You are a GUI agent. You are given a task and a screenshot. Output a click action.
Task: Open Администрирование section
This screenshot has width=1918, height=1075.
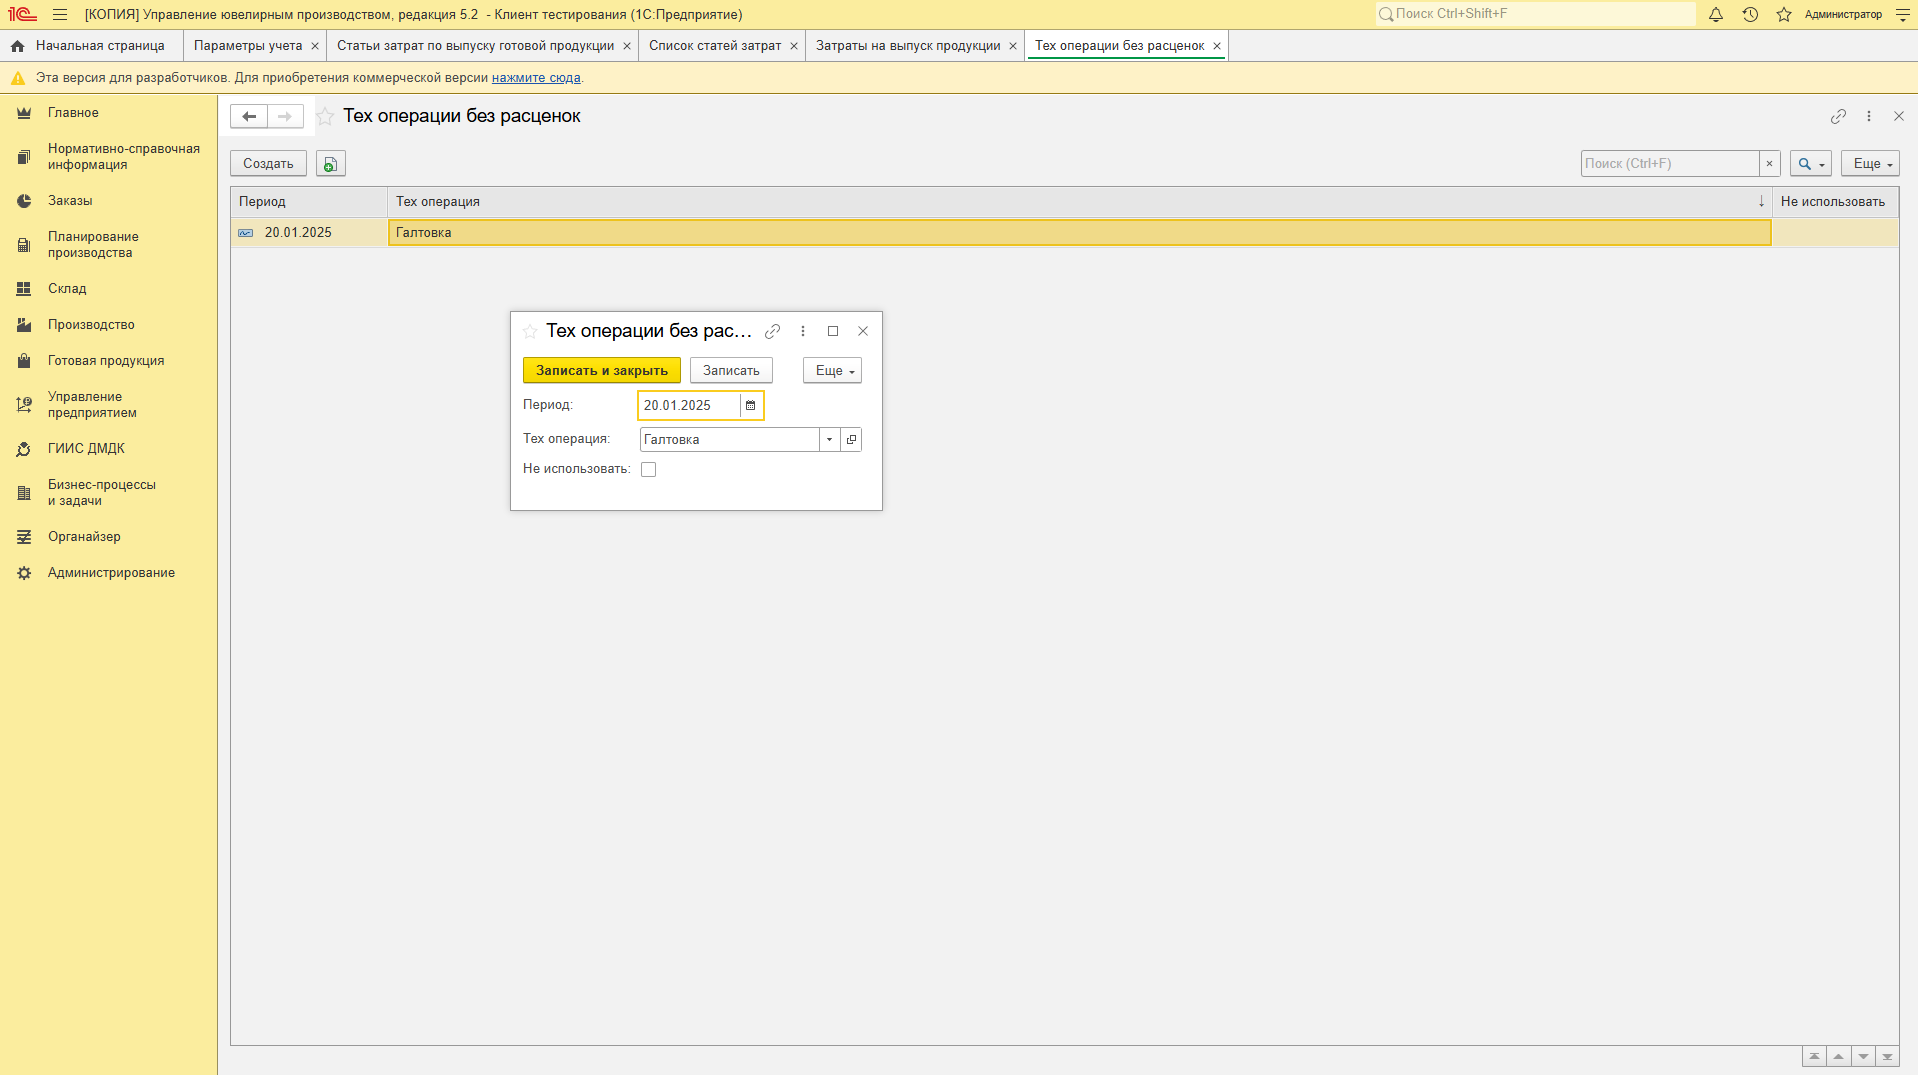(x=108, y=573)
